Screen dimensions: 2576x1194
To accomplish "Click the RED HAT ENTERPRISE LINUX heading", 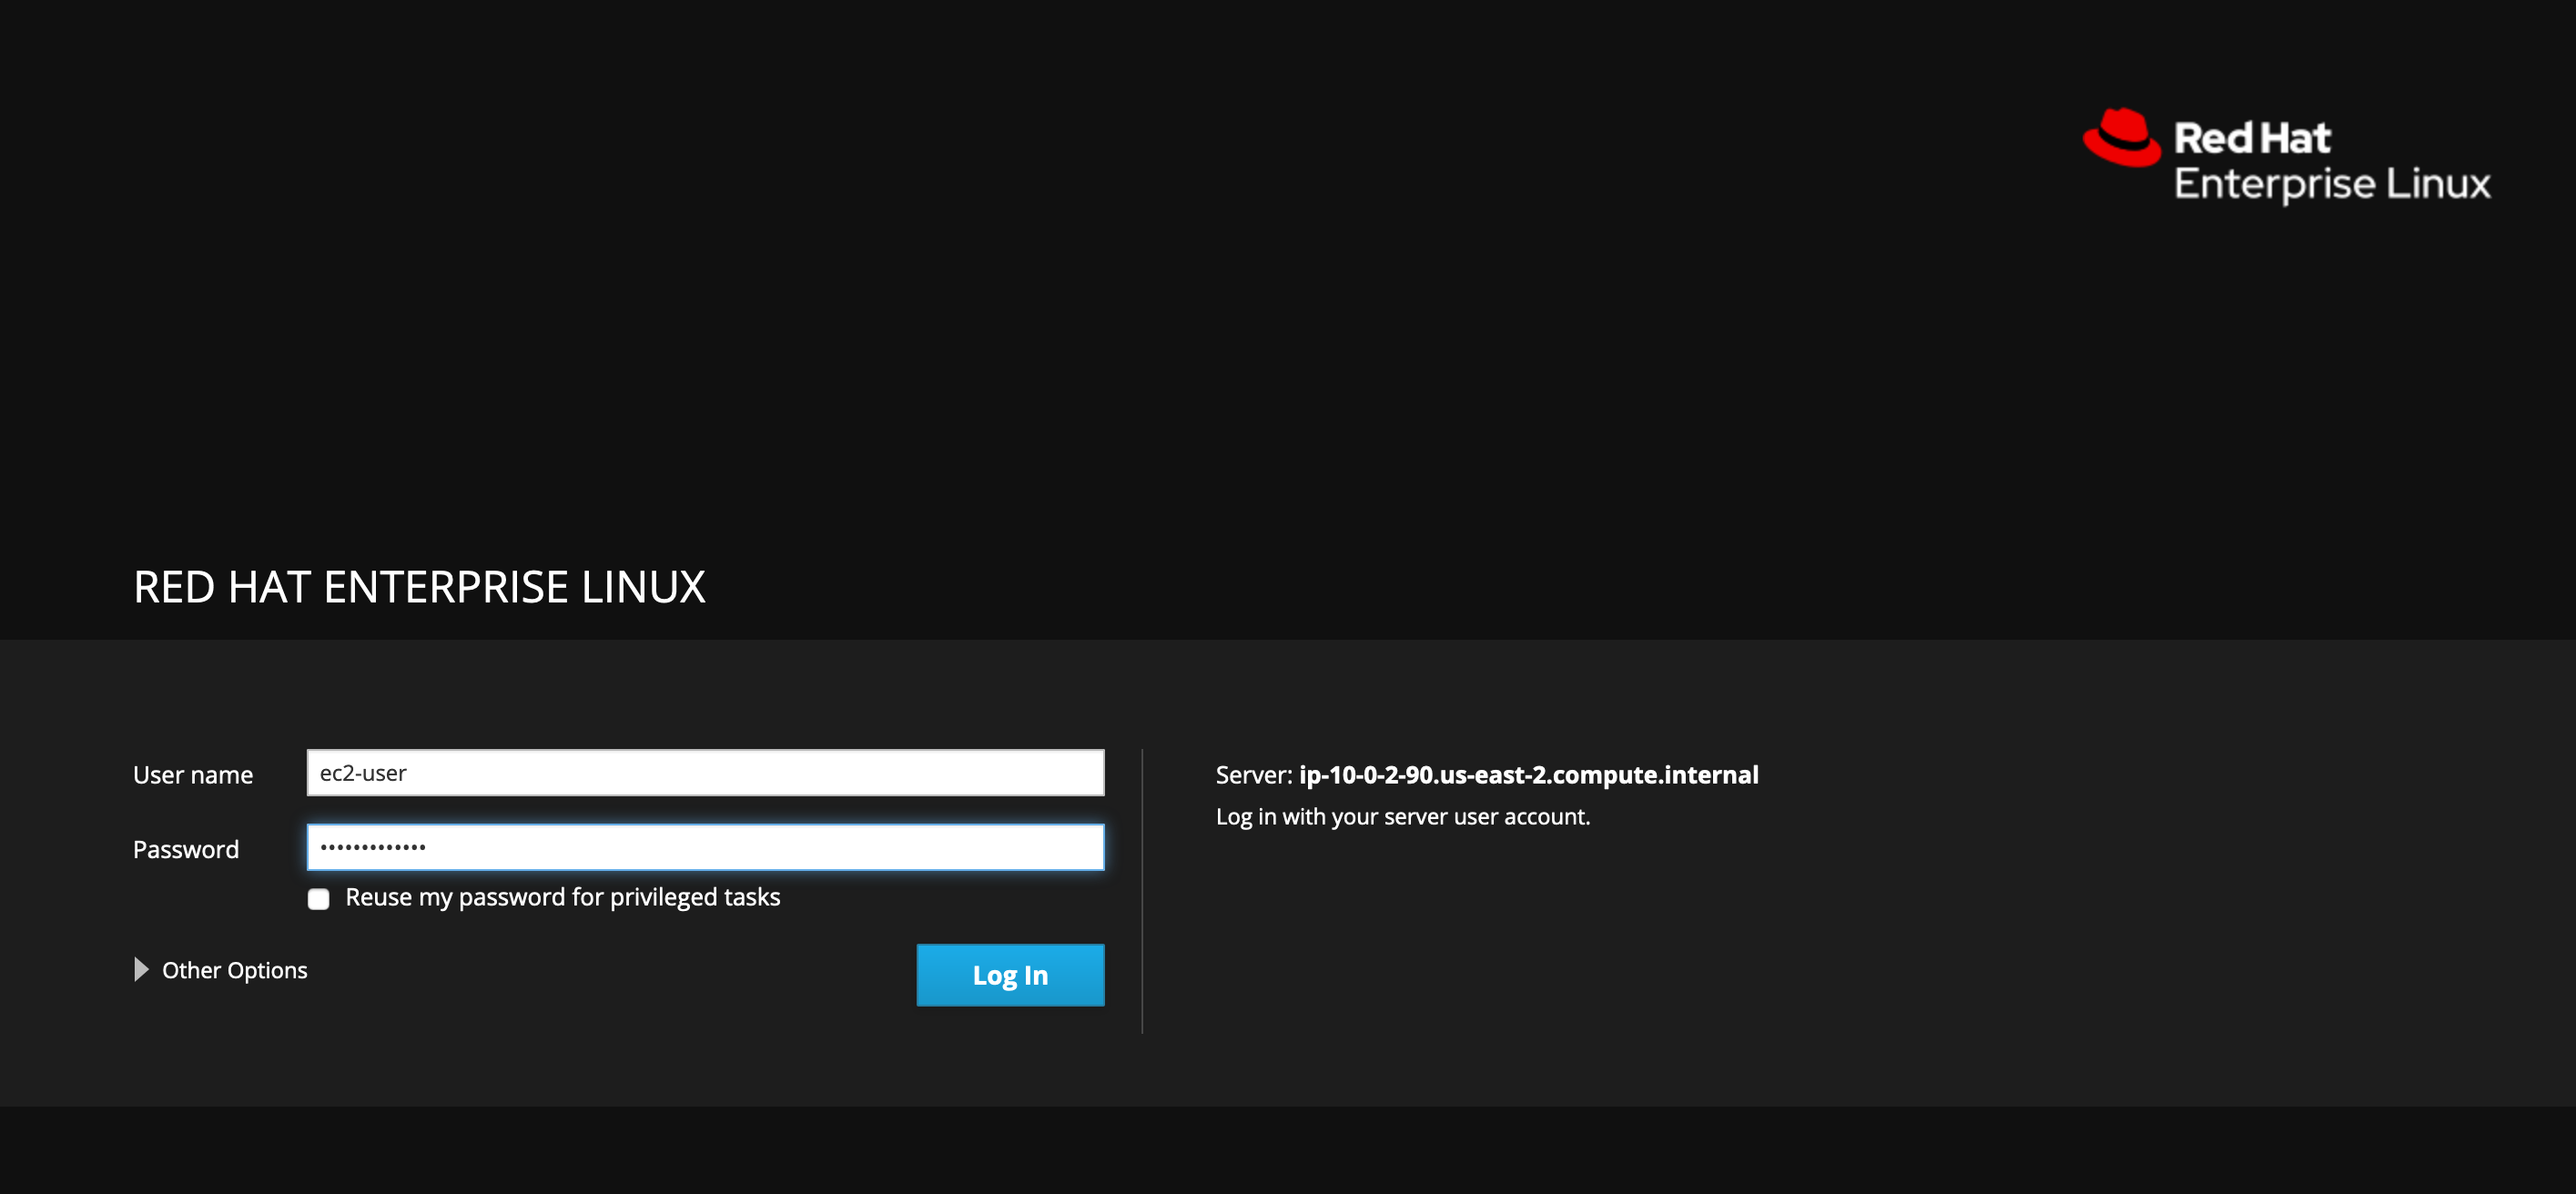I will click(x=419, y=587).
